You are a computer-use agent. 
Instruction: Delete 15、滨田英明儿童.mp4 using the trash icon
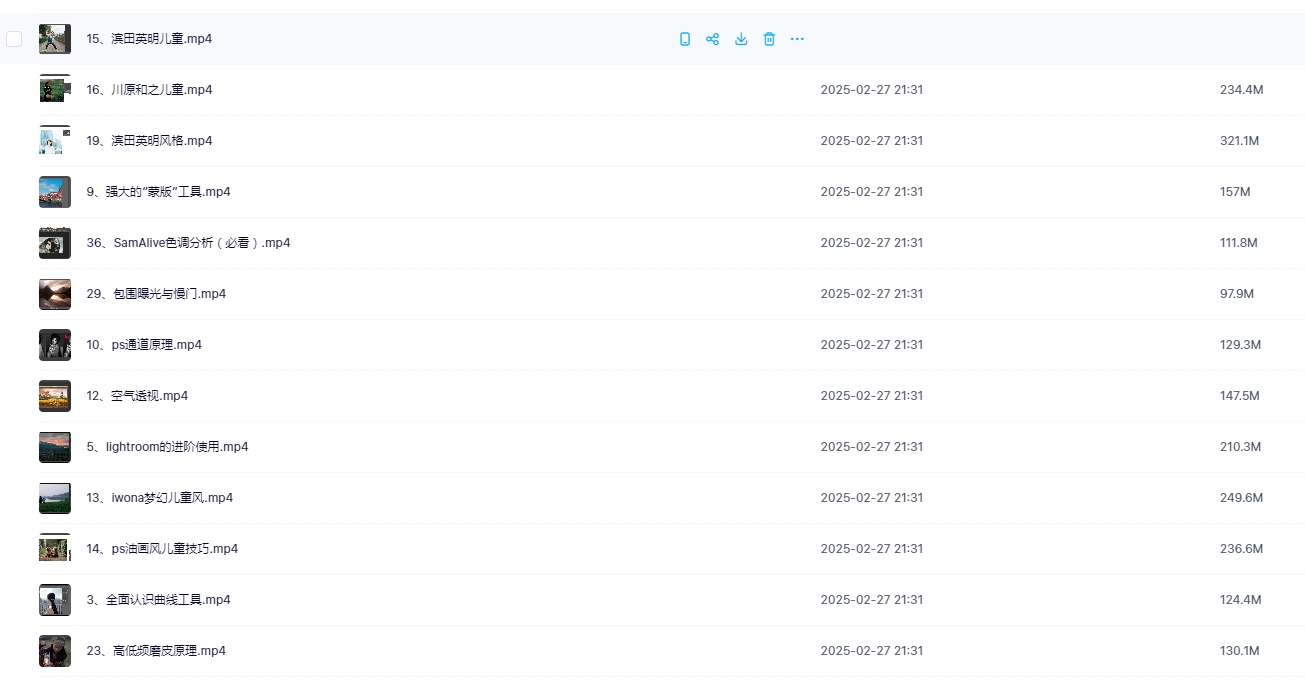tap(769, 39)
